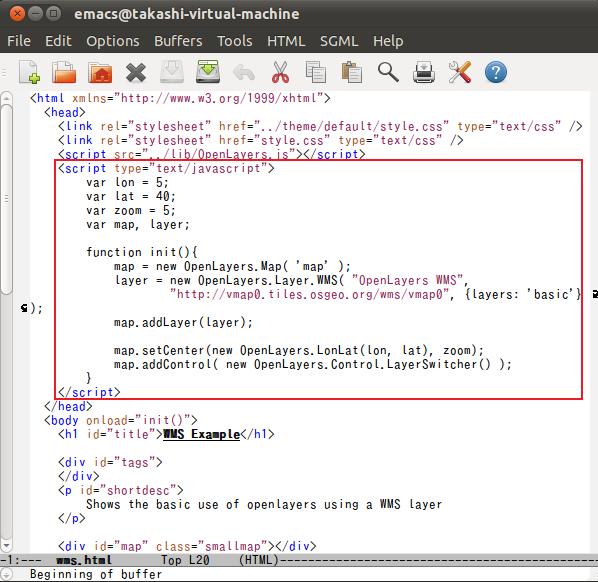Click the scrollbar up arrow

[x=6, y=98]
